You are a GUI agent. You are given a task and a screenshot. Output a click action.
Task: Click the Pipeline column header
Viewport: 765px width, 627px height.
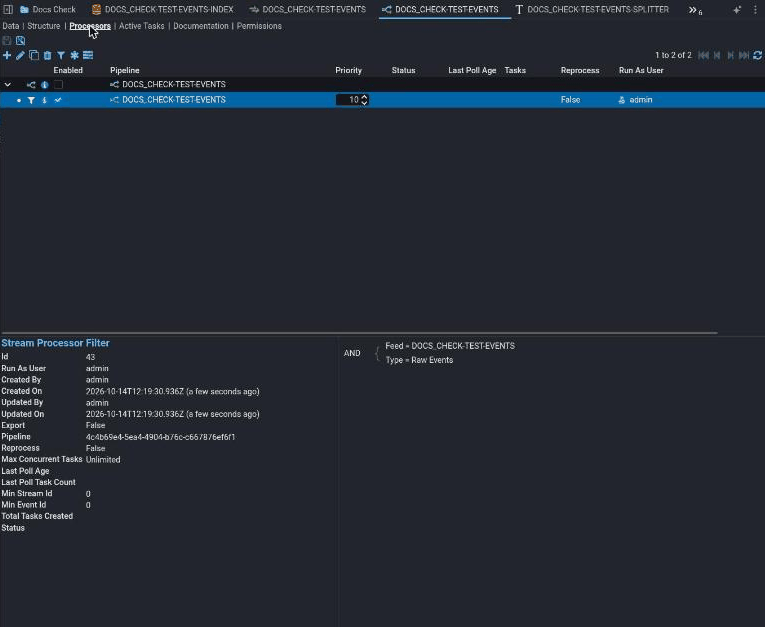tap(124, 70)
